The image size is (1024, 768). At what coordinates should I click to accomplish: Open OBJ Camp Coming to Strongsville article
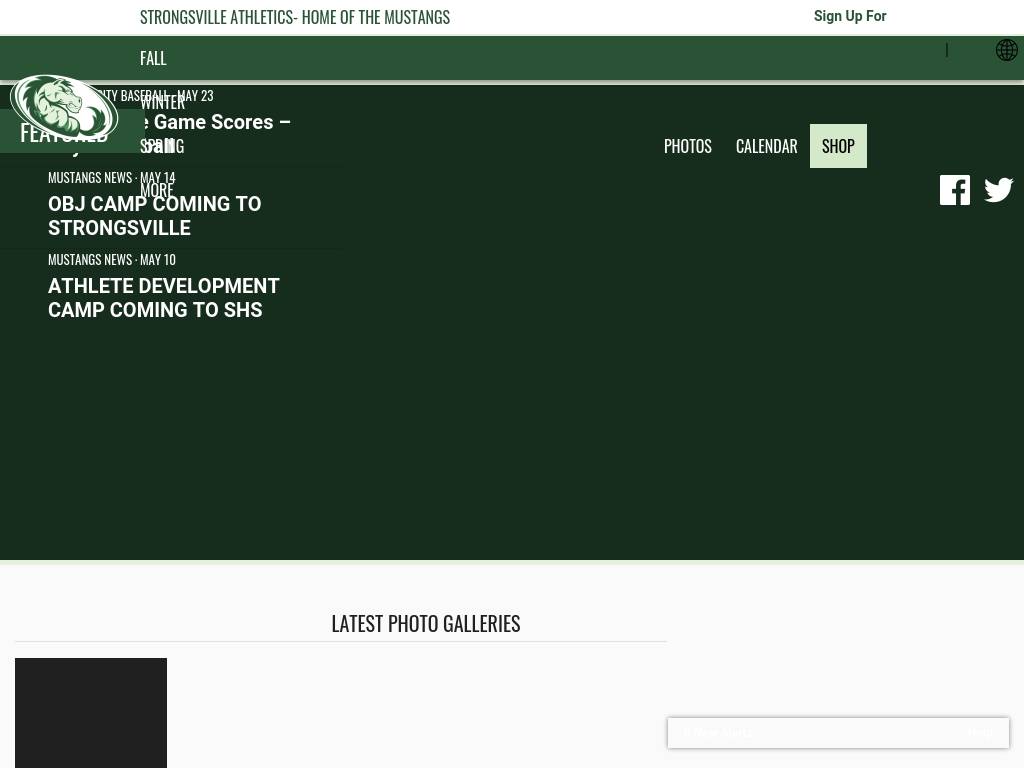point(154,216)
